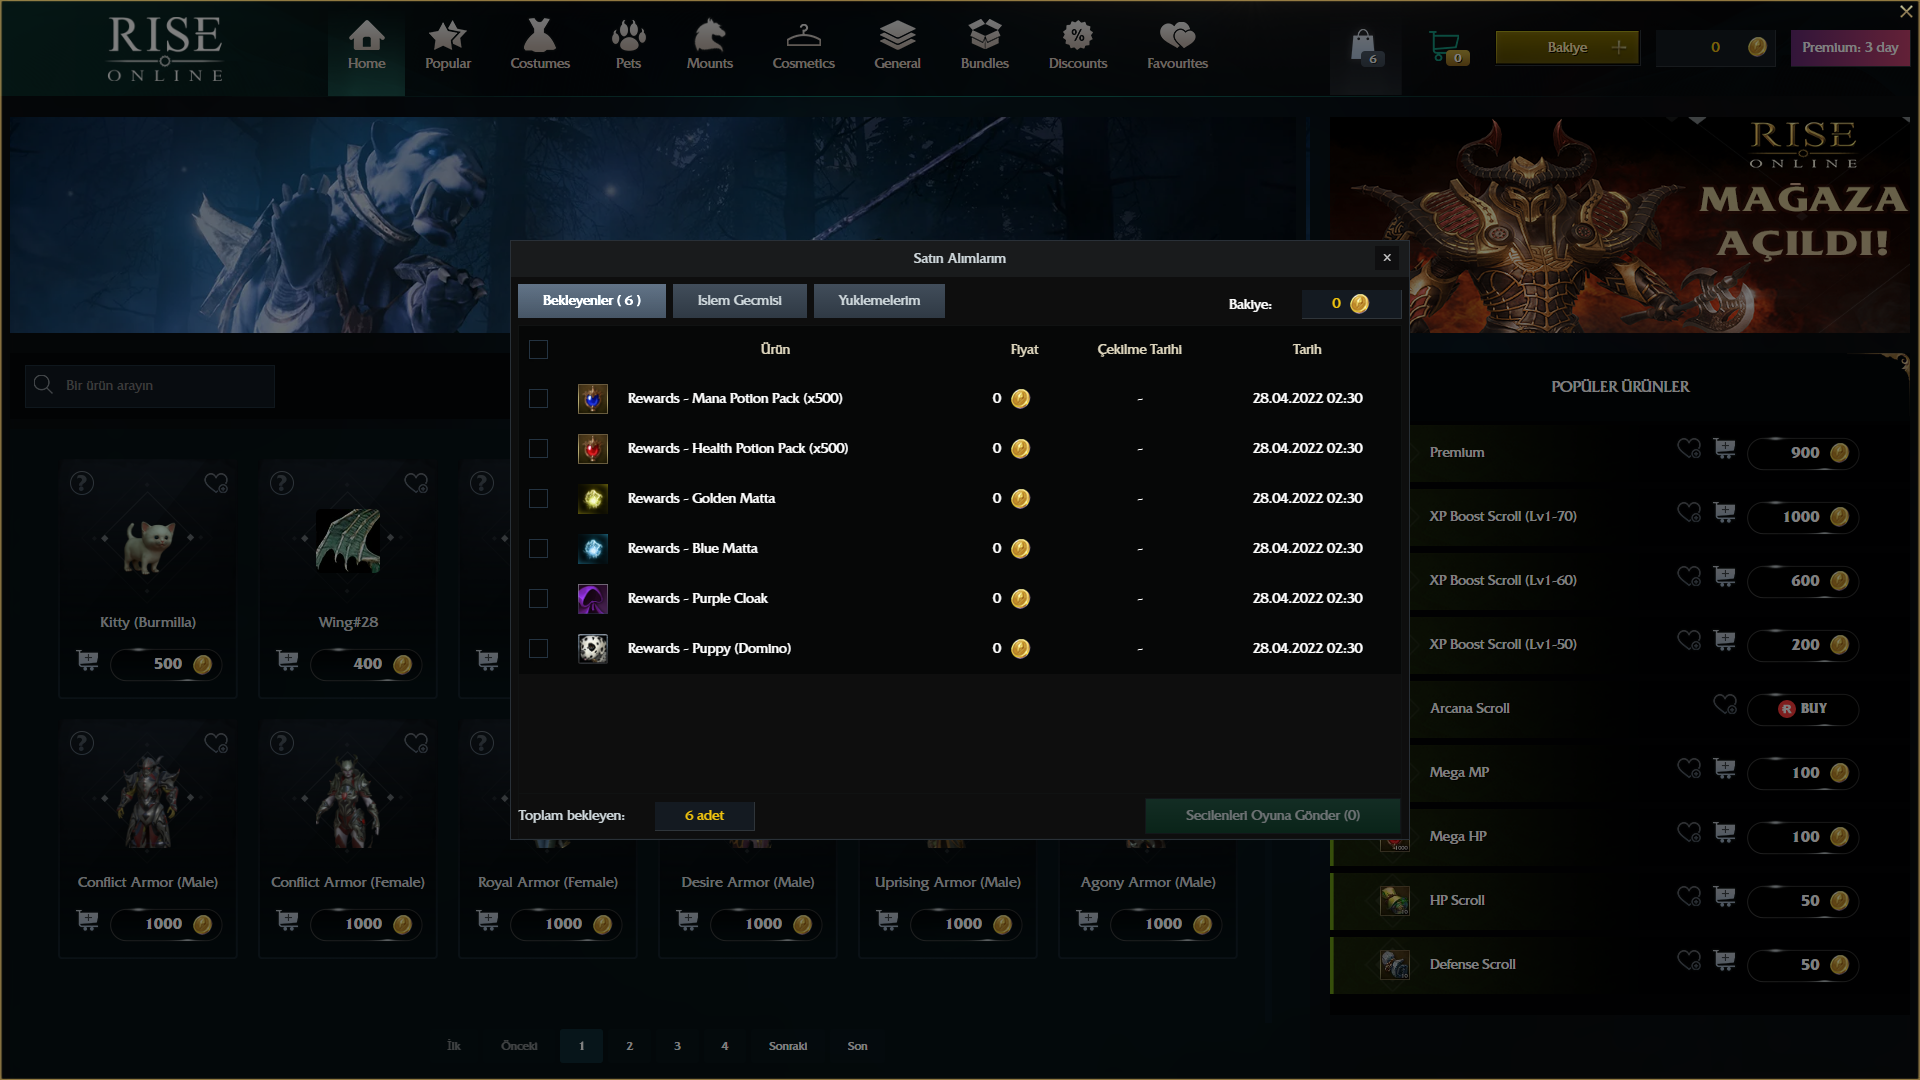Favourite the Wing#28 item
This screenshot has width=1920, height=1080.
coord(416,483)
